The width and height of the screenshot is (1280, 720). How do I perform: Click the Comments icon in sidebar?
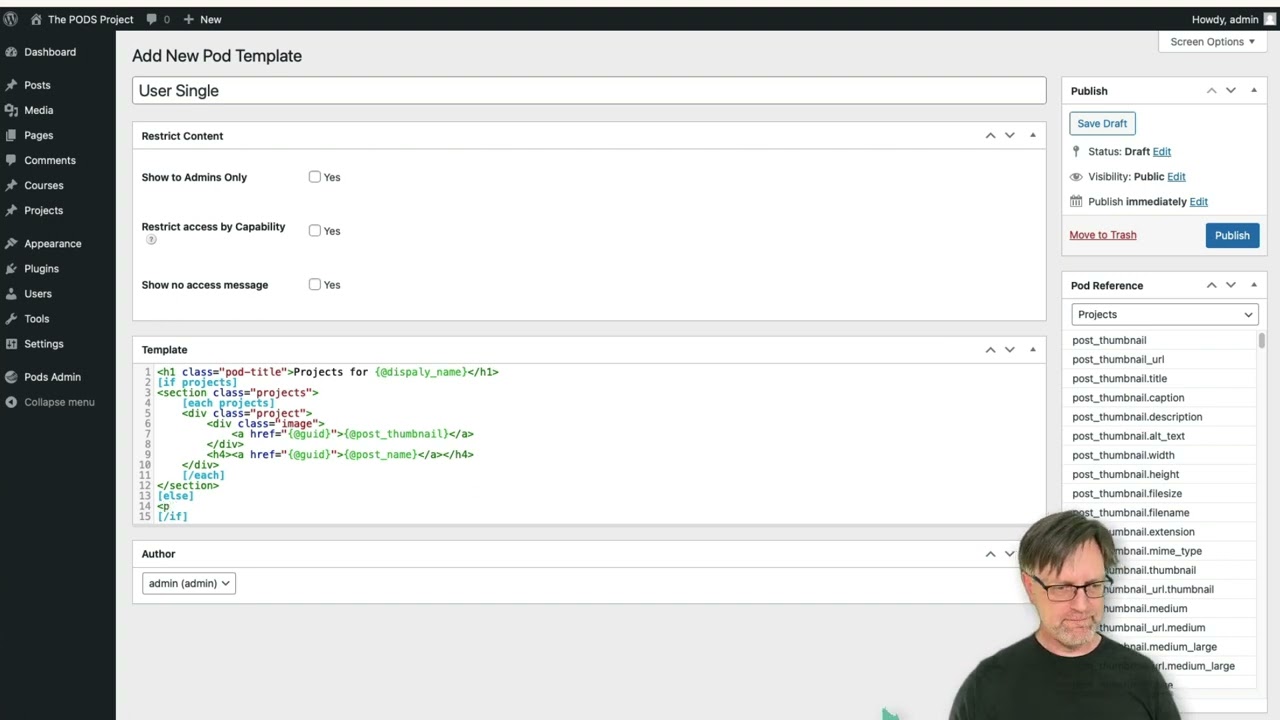coord(11,160)
